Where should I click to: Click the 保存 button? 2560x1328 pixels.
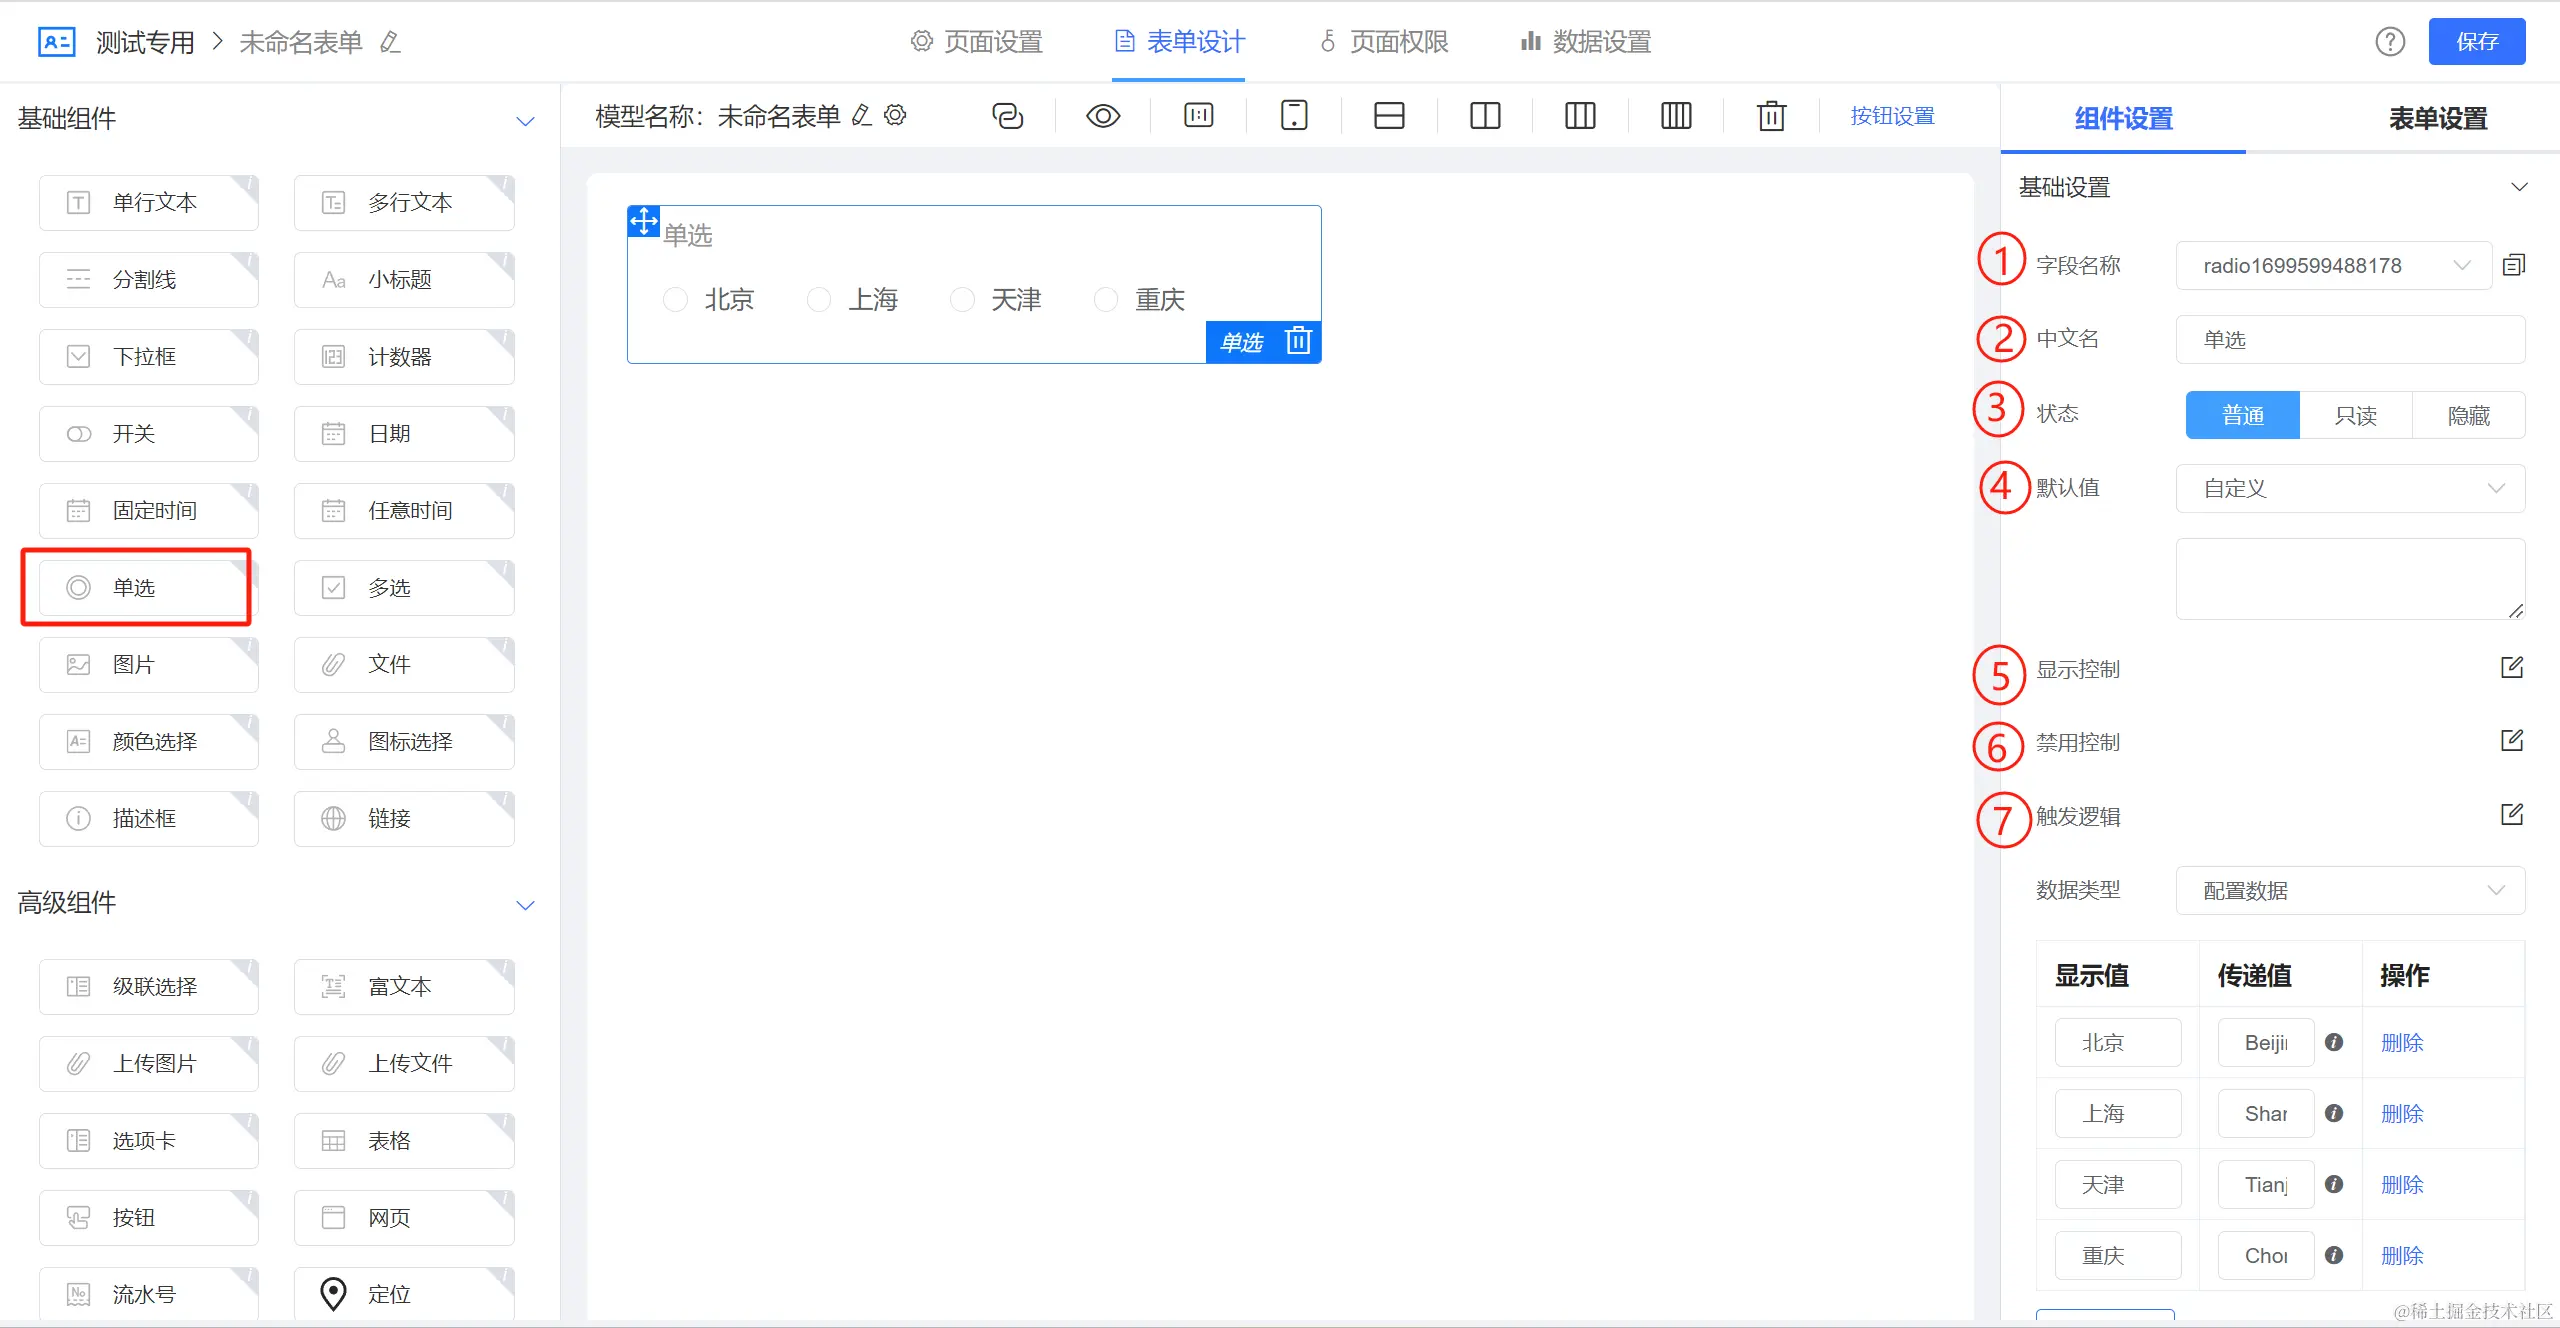click(x=2476, y=42)
